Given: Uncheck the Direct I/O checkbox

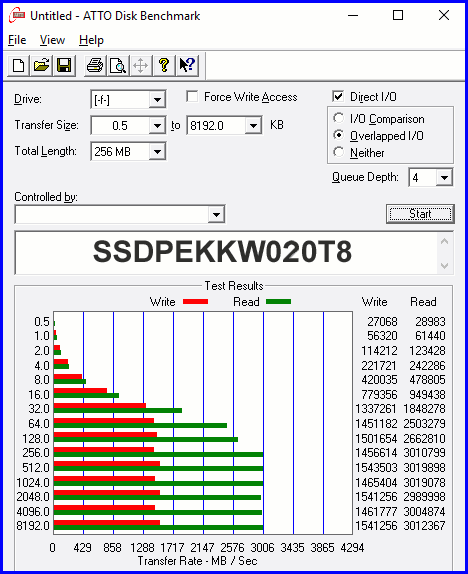Looking at the screenshot, I should (x=338, y=97).
